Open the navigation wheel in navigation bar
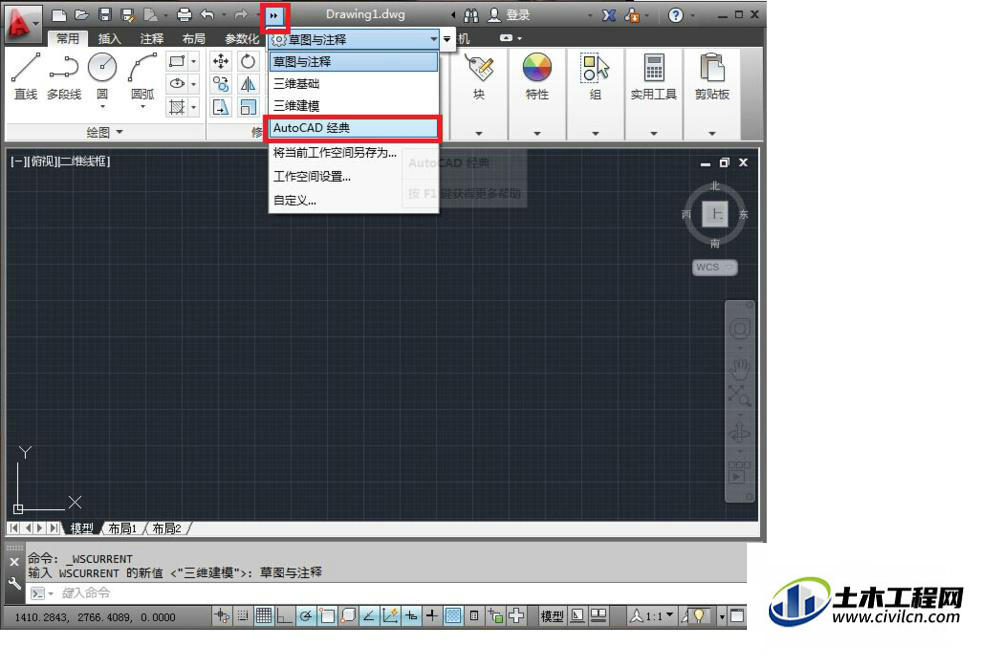 (740, 329)
